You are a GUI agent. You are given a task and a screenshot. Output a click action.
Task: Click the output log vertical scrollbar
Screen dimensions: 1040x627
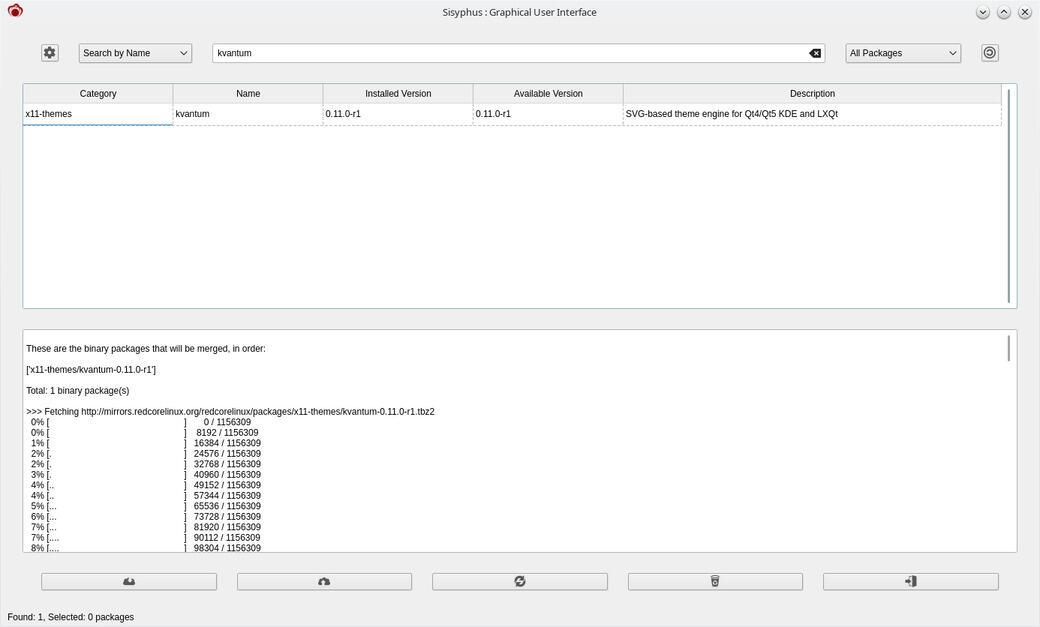coord(1009,348)
